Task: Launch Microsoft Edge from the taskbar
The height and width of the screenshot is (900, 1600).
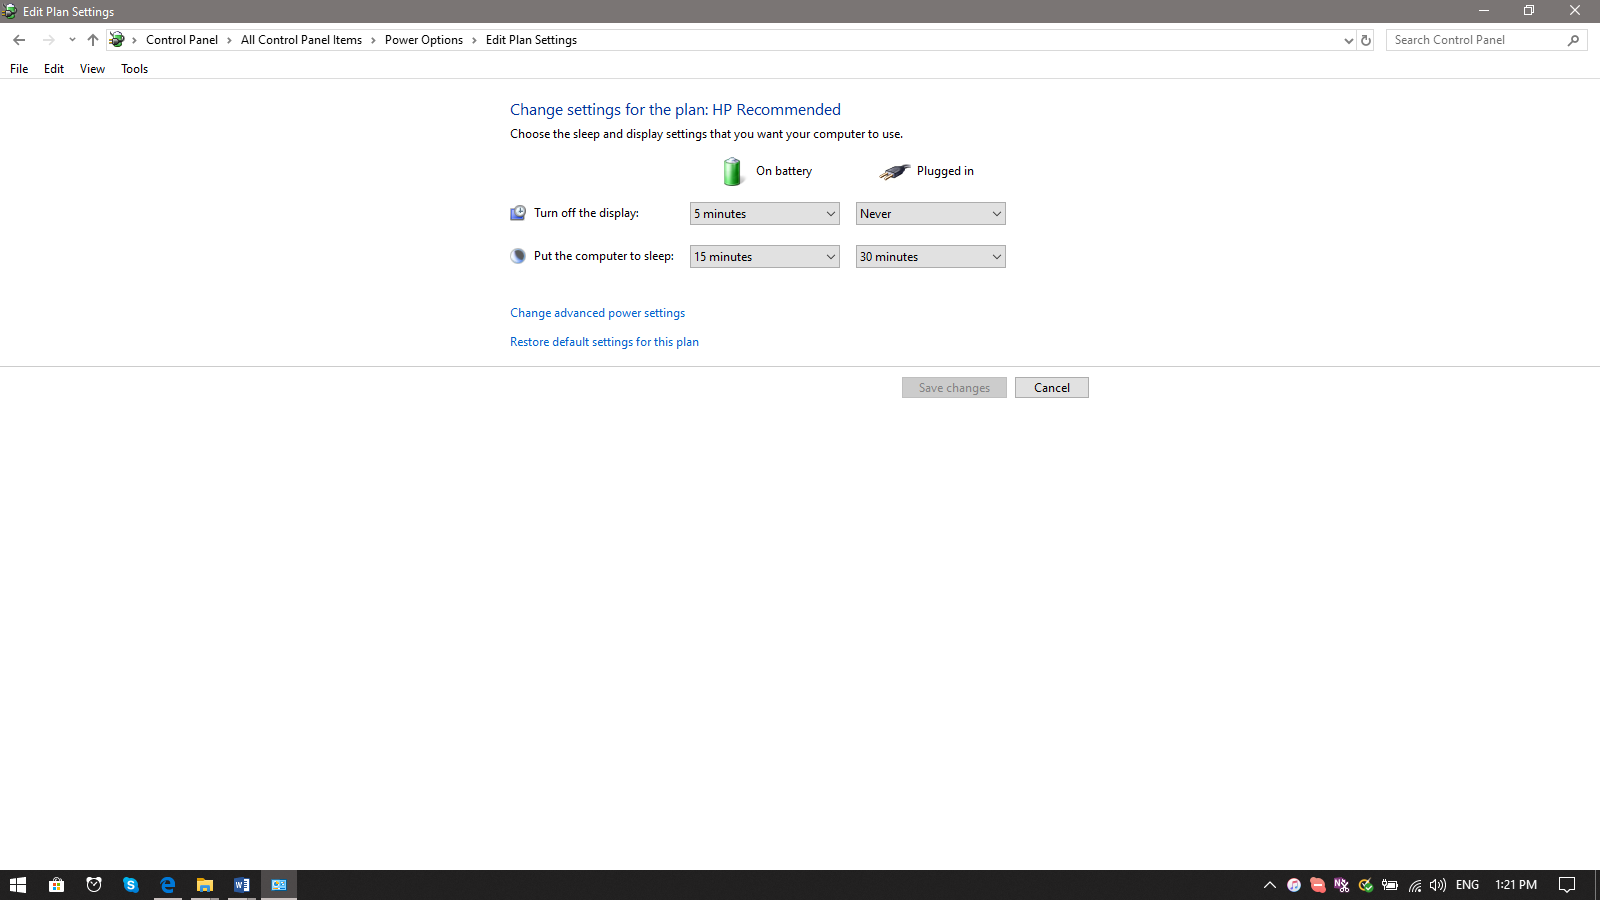Action: coord(168,884)
